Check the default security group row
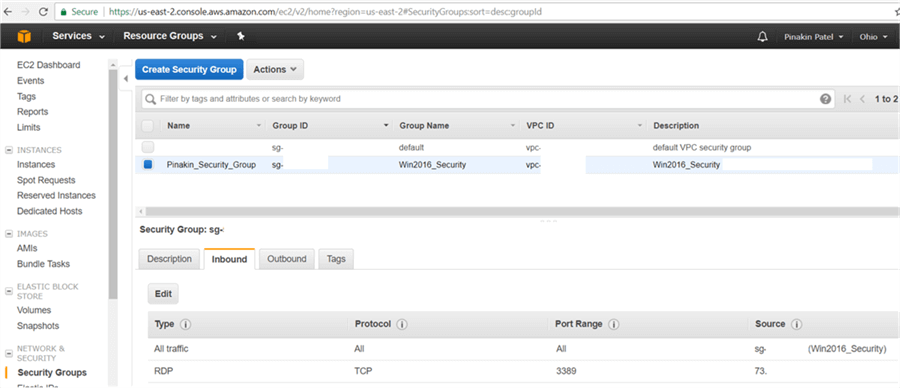Viewport: 900px width, 388px height. 148,147
